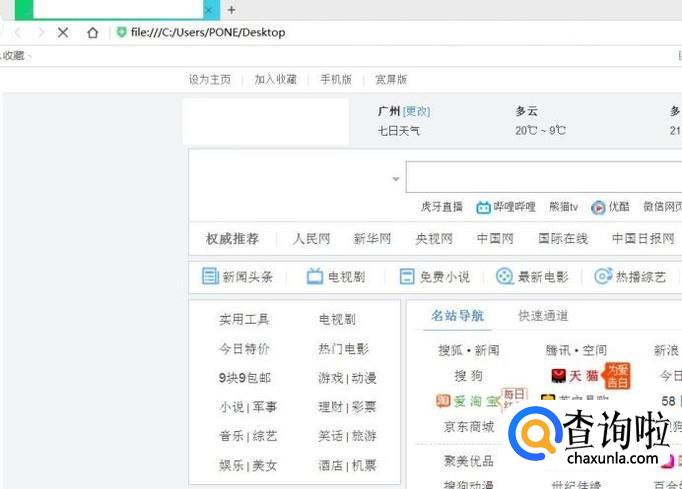The height and width of the screenshot is (489, 682).
Task: Open 国际在线 site
Action: tap(563, 239)
